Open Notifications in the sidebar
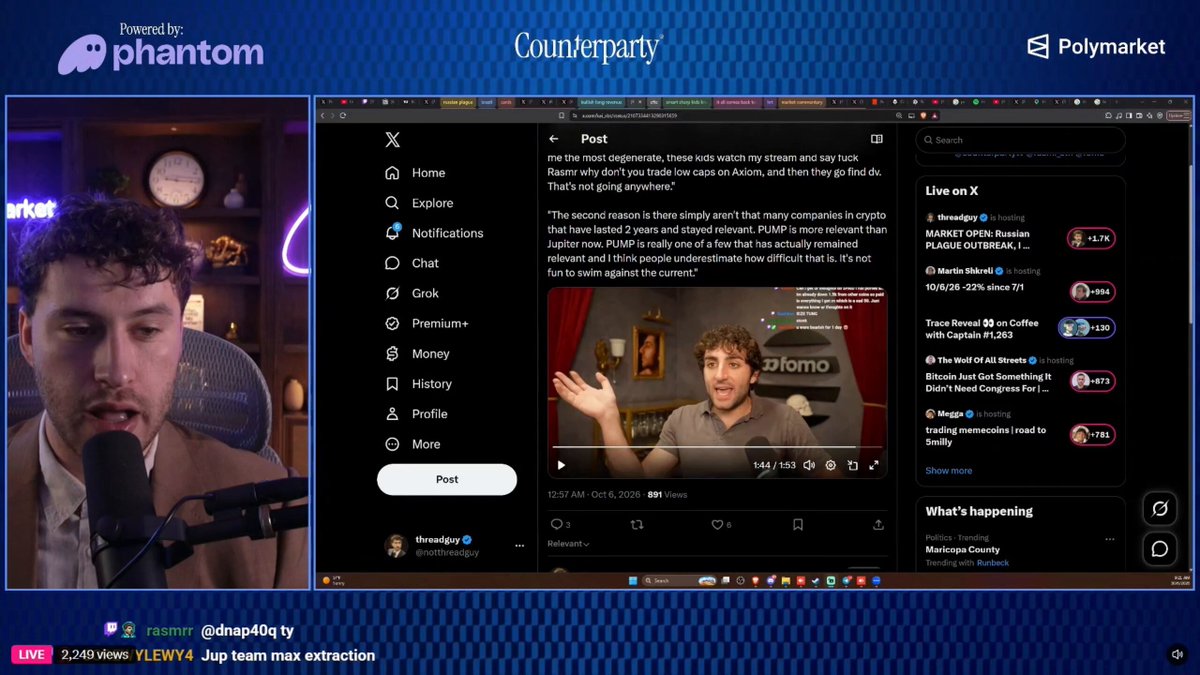Screen dimensions: 1200x675 pyautogui.click(x=434, y=233)
